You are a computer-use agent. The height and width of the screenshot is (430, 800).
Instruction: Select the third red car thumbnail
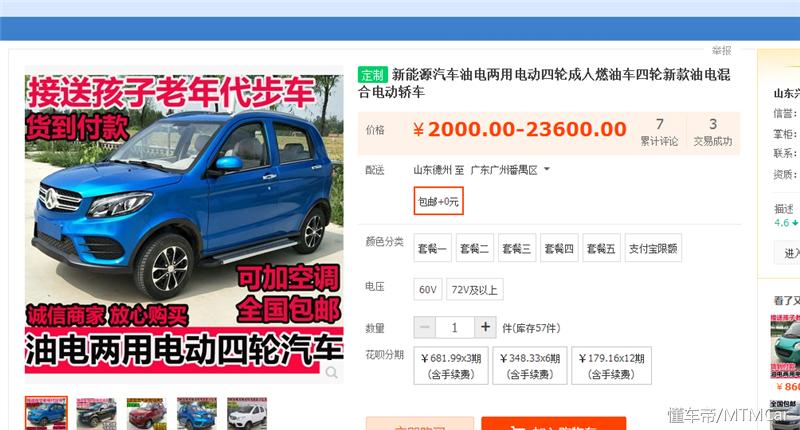146,414
